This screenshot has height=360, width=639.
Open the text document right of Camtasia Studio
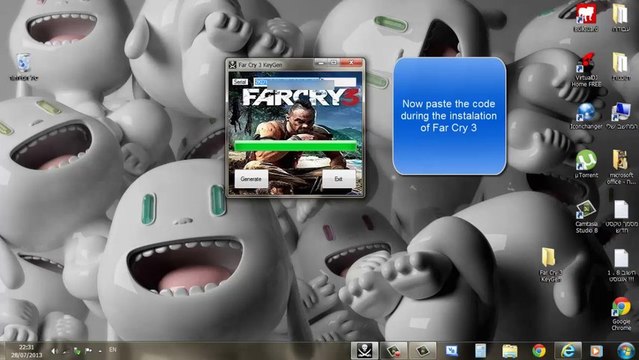coord(621,216)
